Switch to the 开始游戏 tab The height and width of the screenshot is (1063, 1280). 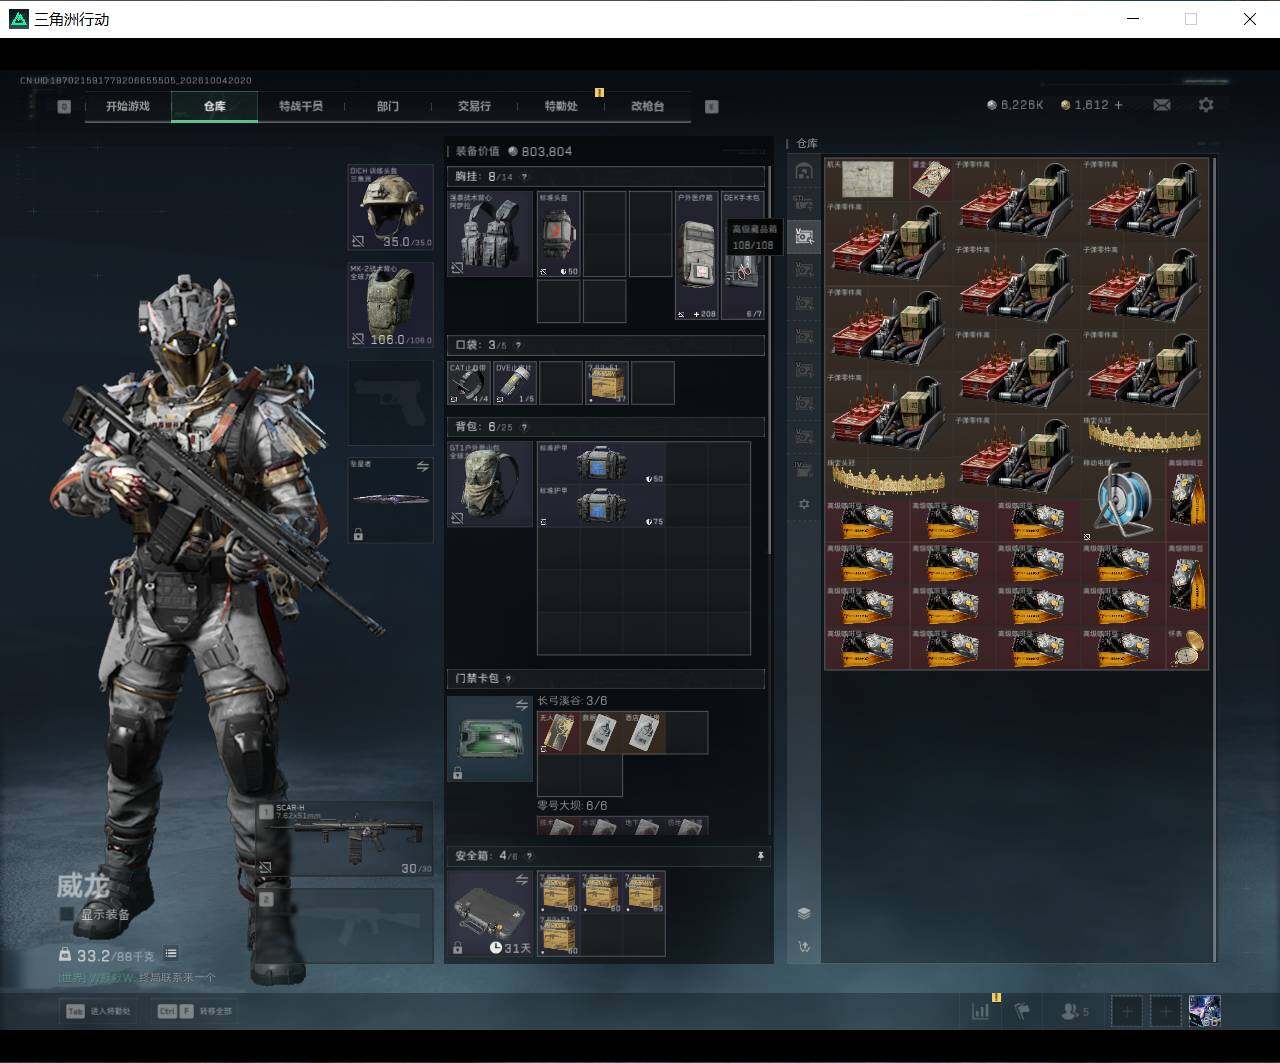[x=128, y=106]
